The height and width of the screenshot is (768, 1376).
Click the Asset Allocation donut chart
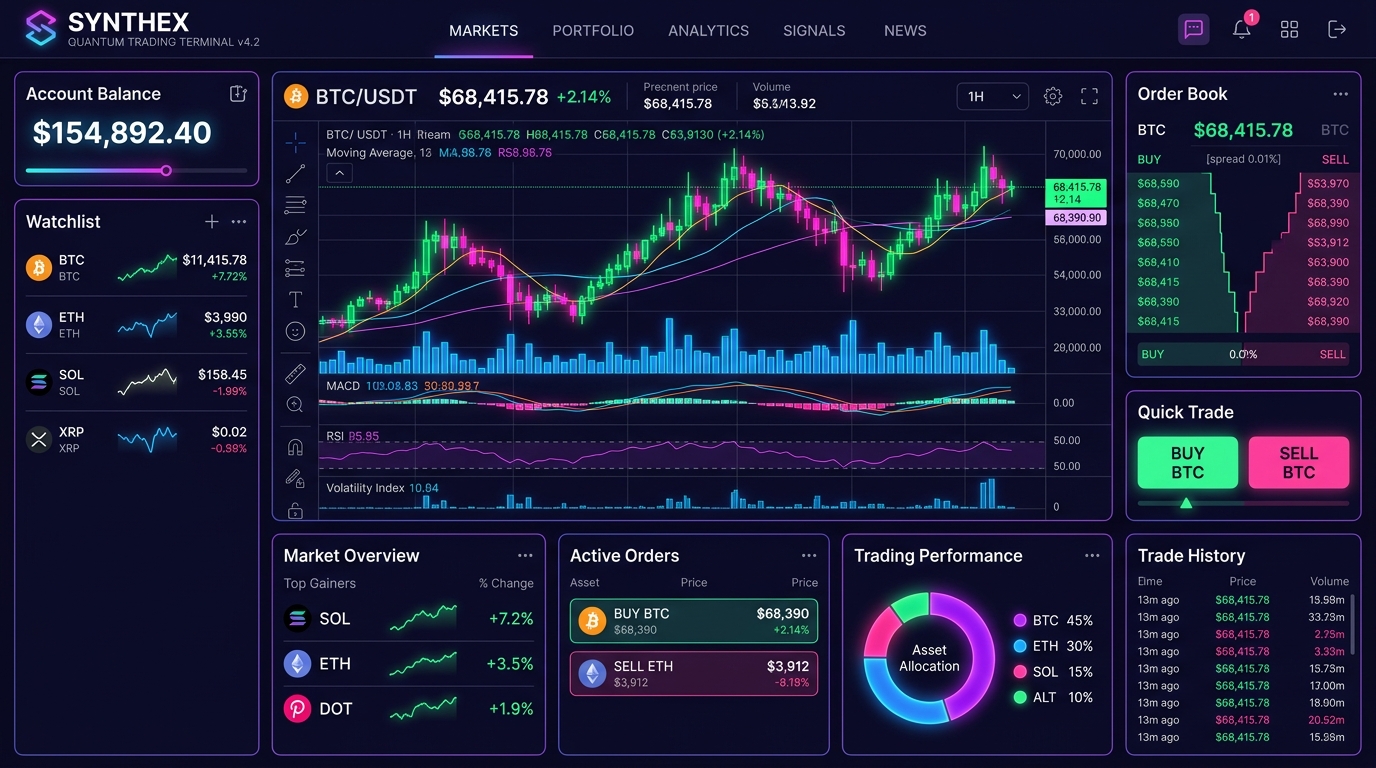tap(929, 657)
